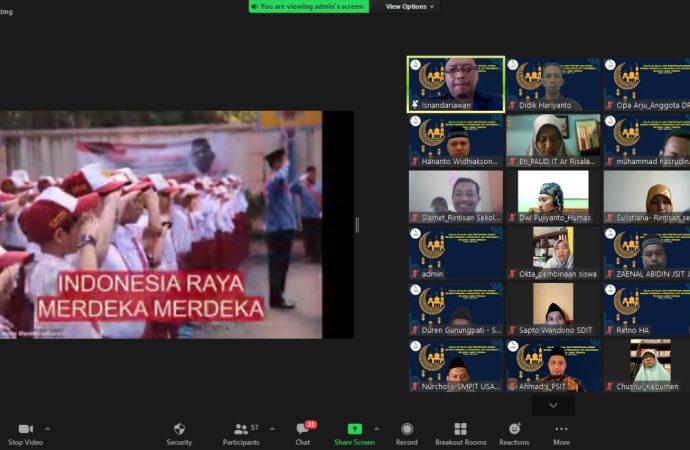Select Sulistiana- Rintisan video tile
This screenshot has height=450, width=690.
click(x=647, y=197)
